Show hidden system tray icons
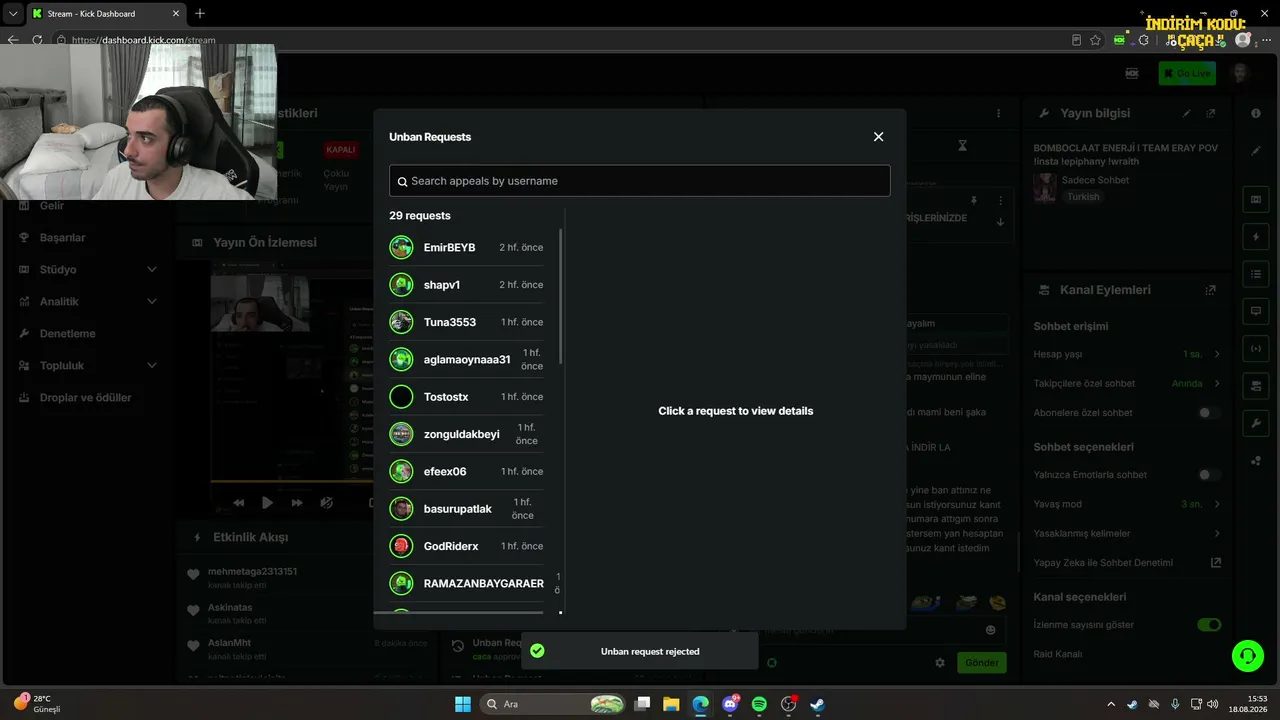 (1111, 704)
